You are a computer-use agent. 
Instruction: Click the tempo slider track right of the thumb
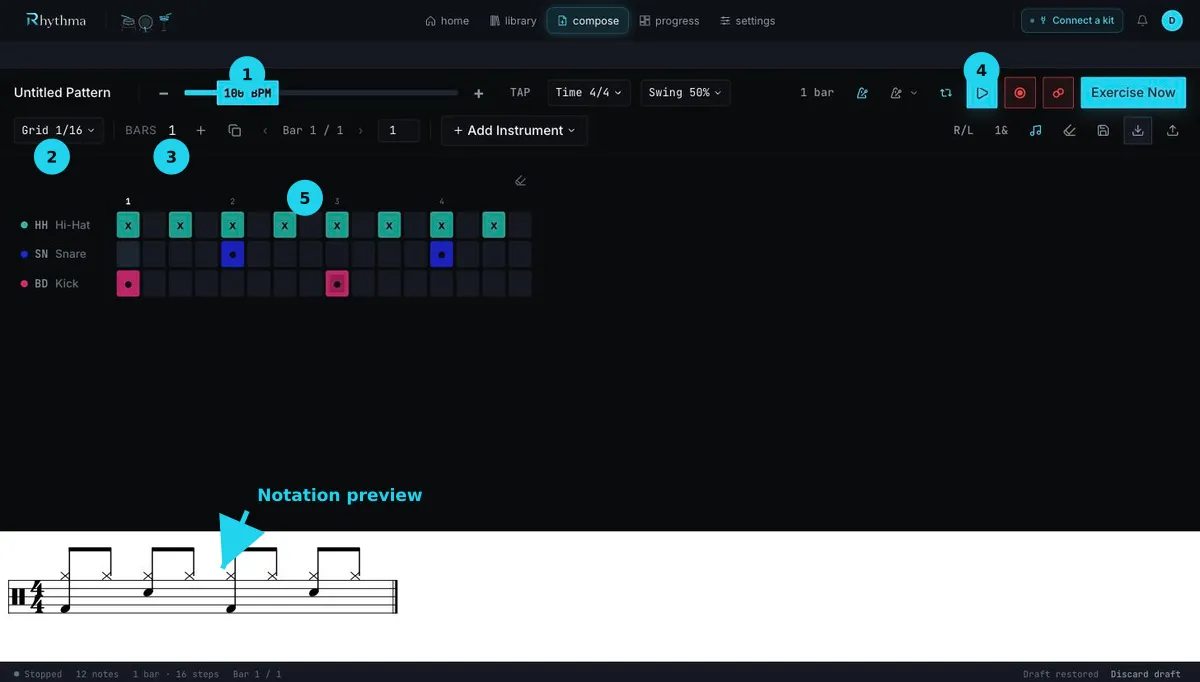coord(368,93)
